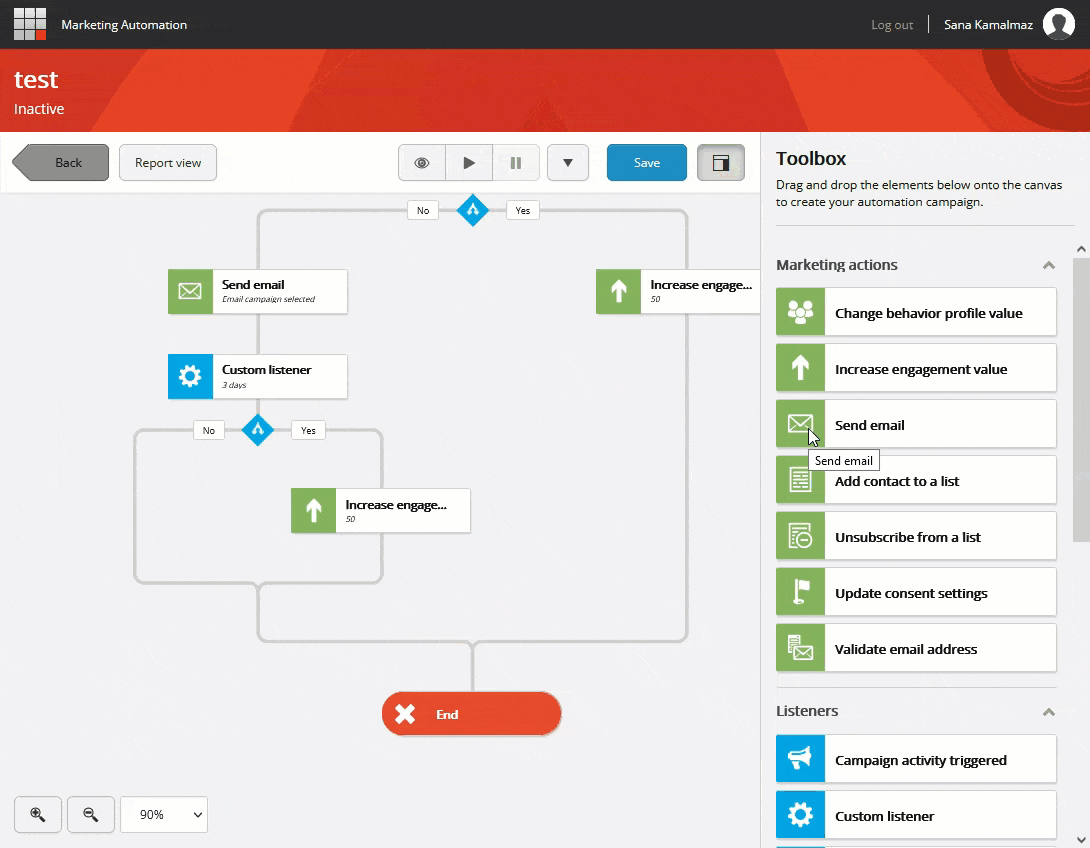Click the lower Yes branch label
Image resolution: width=1090 pixels, height=848 pixels.
[x=308, y=430]
